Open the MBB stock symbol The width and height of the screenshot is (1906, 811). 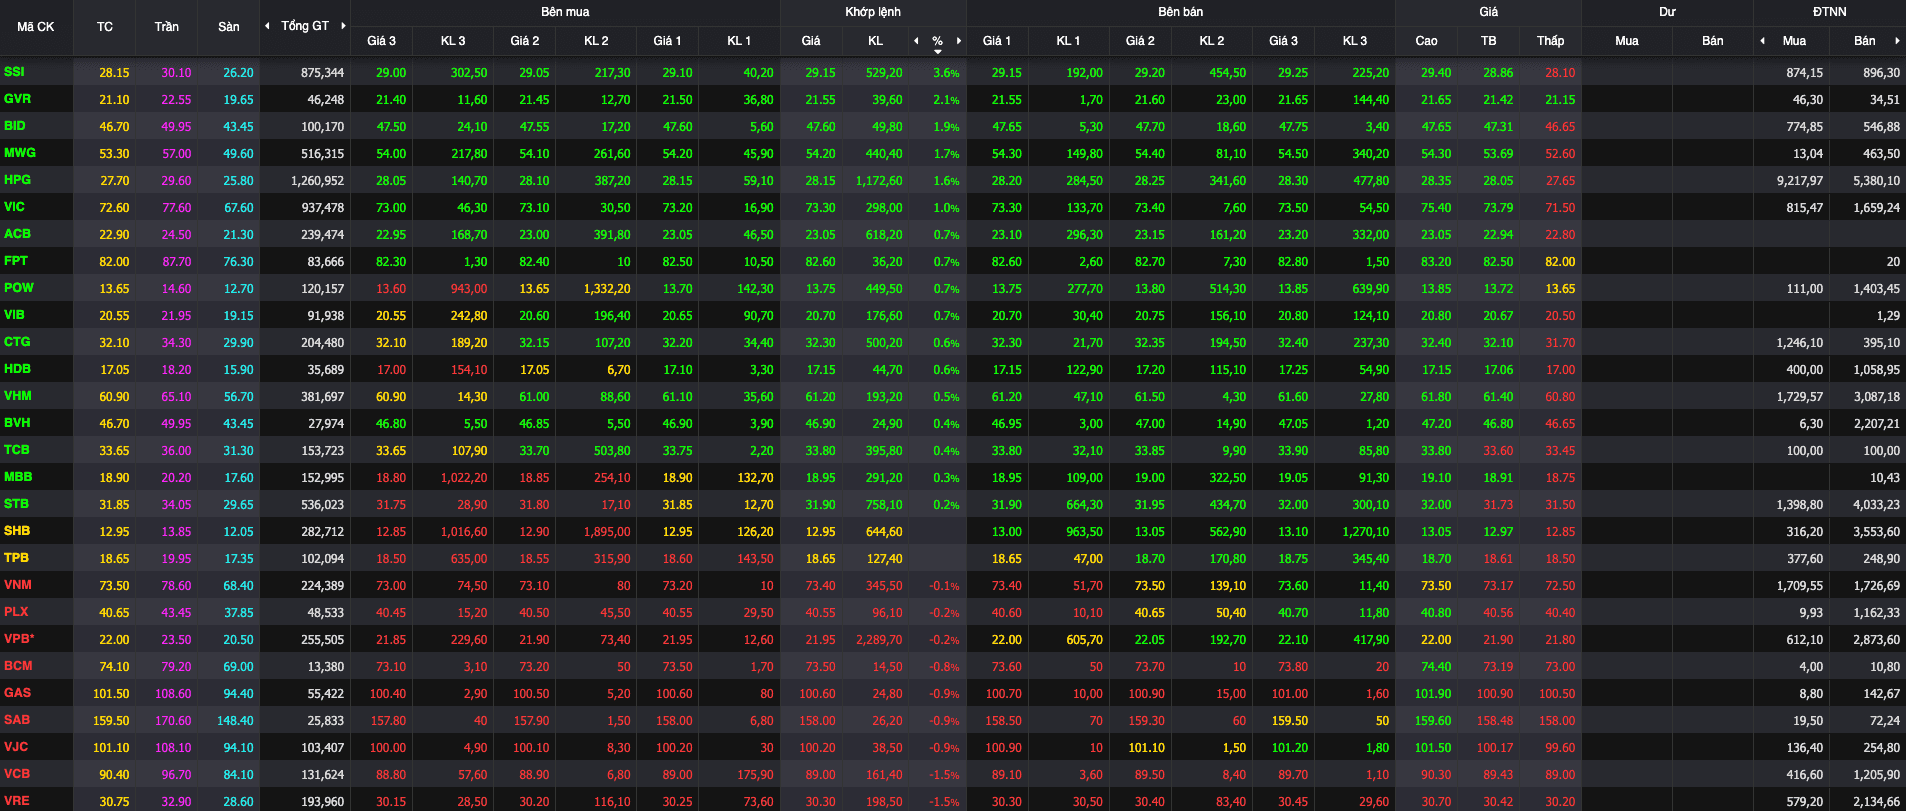(x=18, y=477)
